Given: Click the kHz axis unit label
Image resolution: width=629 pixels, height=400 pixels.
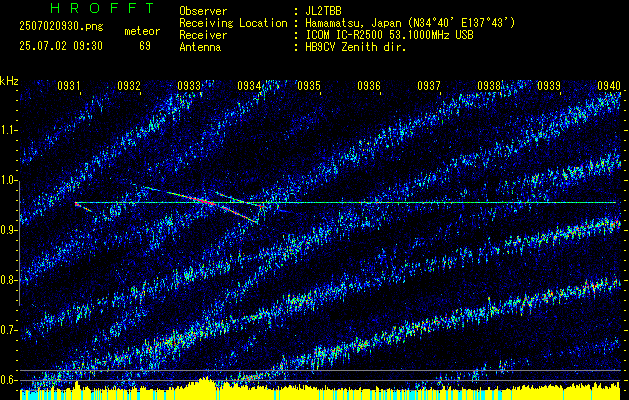Looking at the screenshot, I should 9,81.
